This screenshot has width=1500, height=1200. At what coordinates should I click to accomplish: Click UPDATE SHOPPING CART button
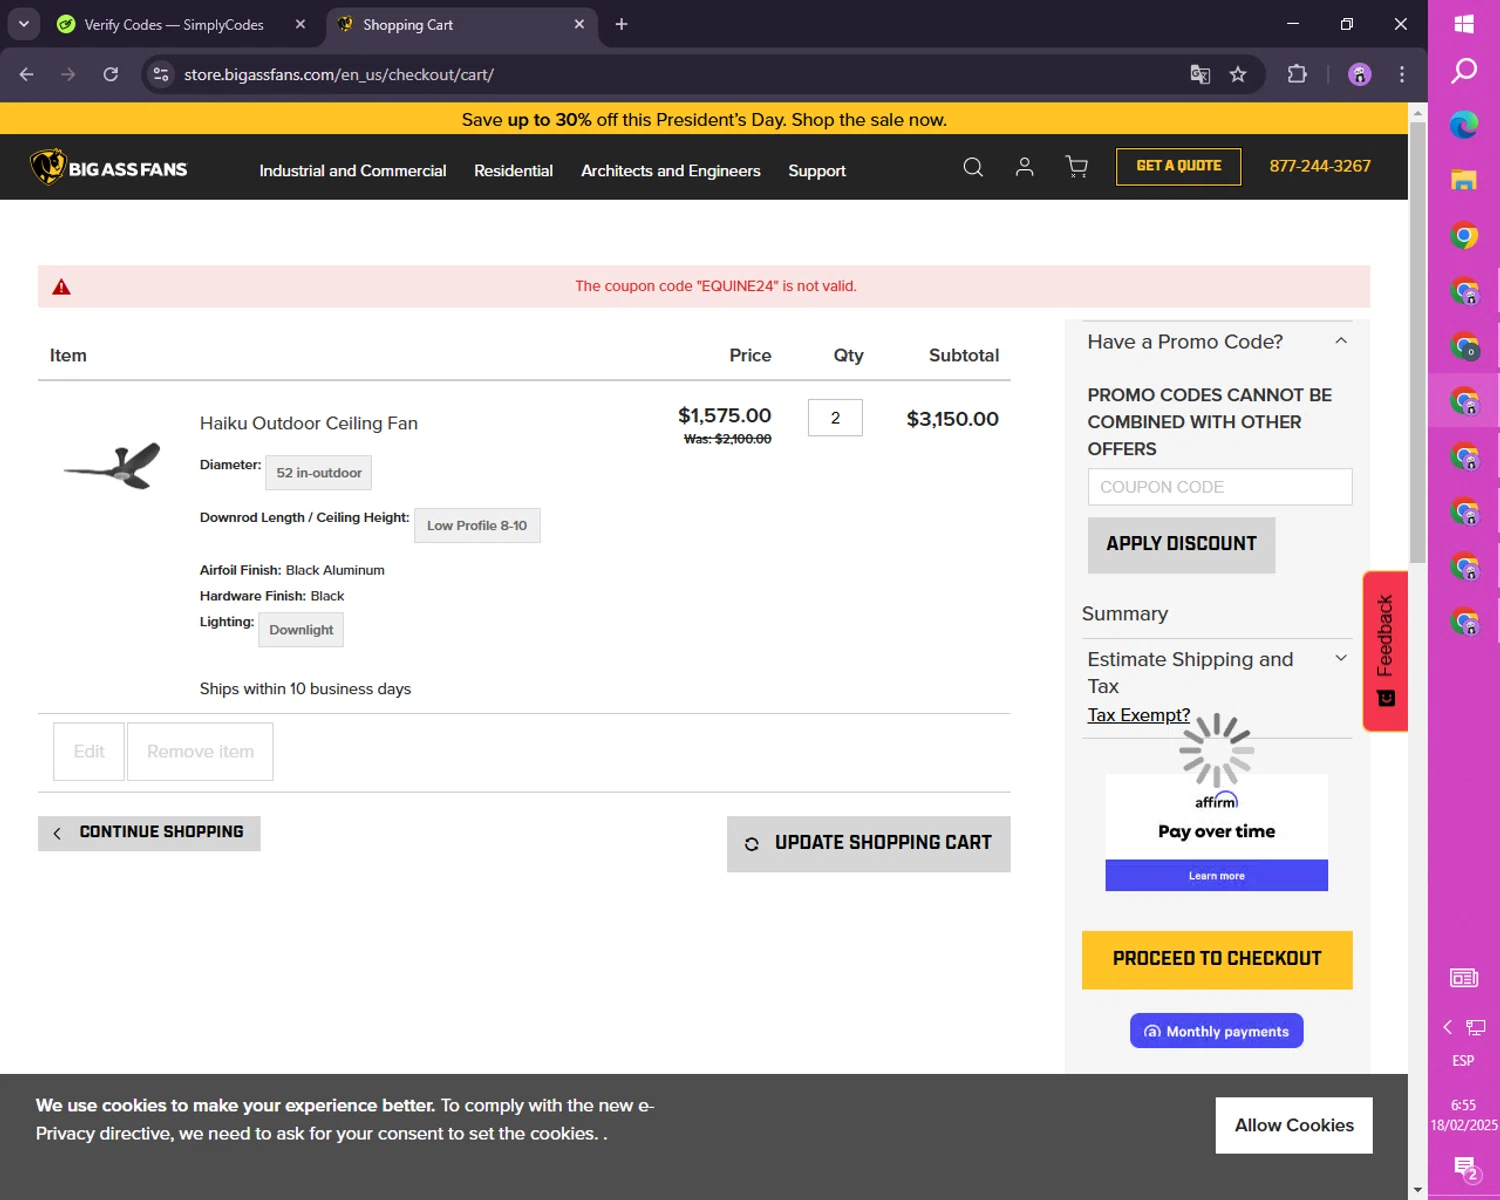pos(868,844)
